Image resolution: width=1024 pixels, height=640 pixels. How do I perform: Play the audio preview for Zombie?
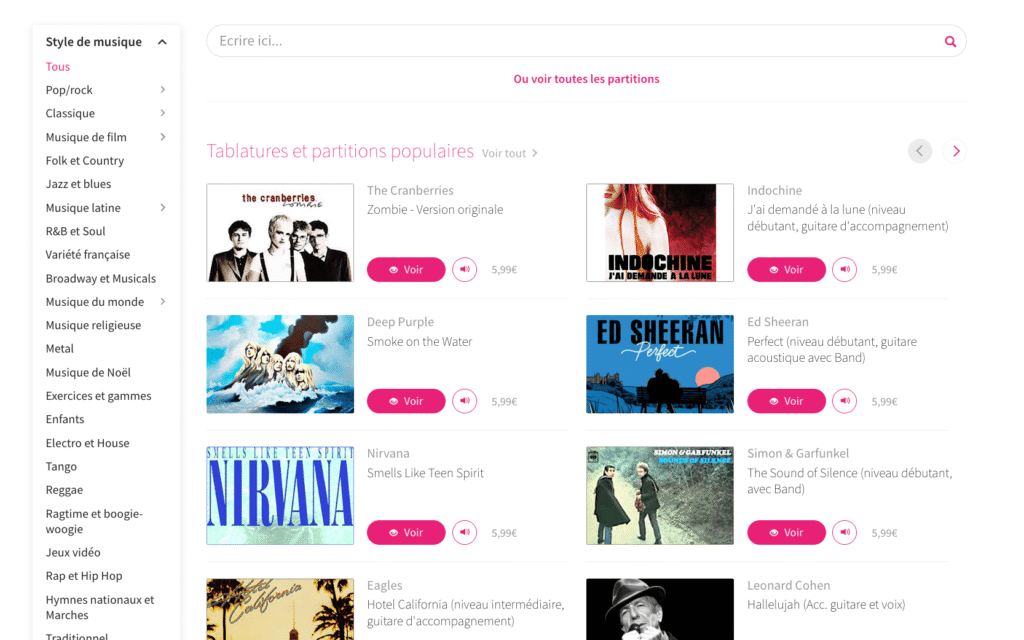click(464, 269)
